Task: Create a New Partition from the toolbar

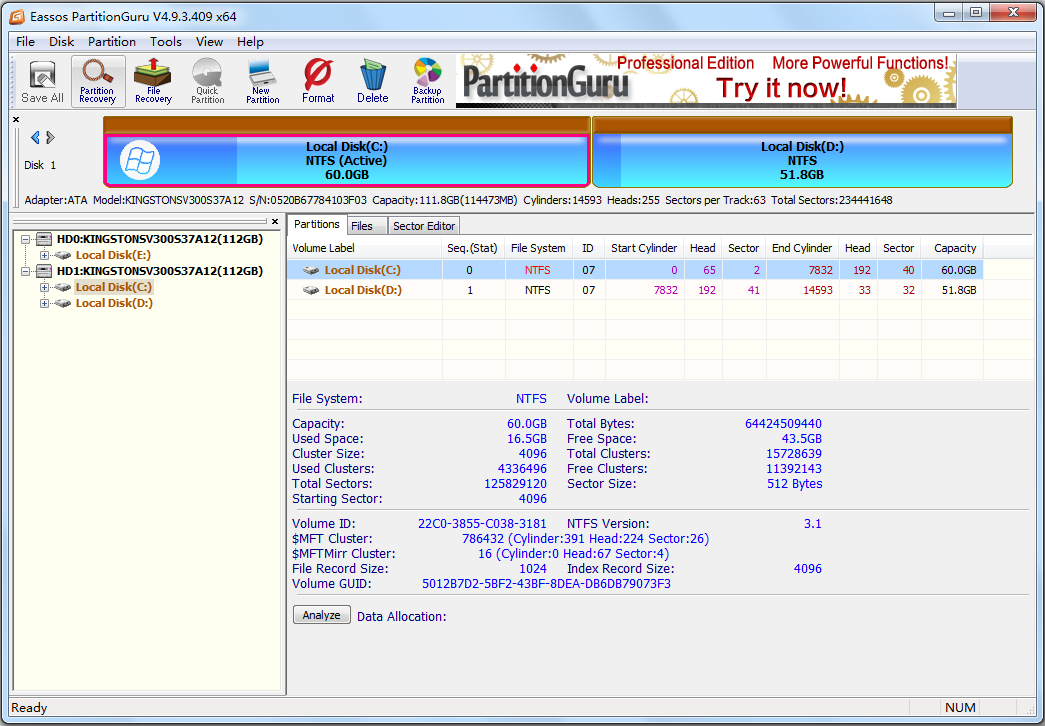Action: point(262,81)
